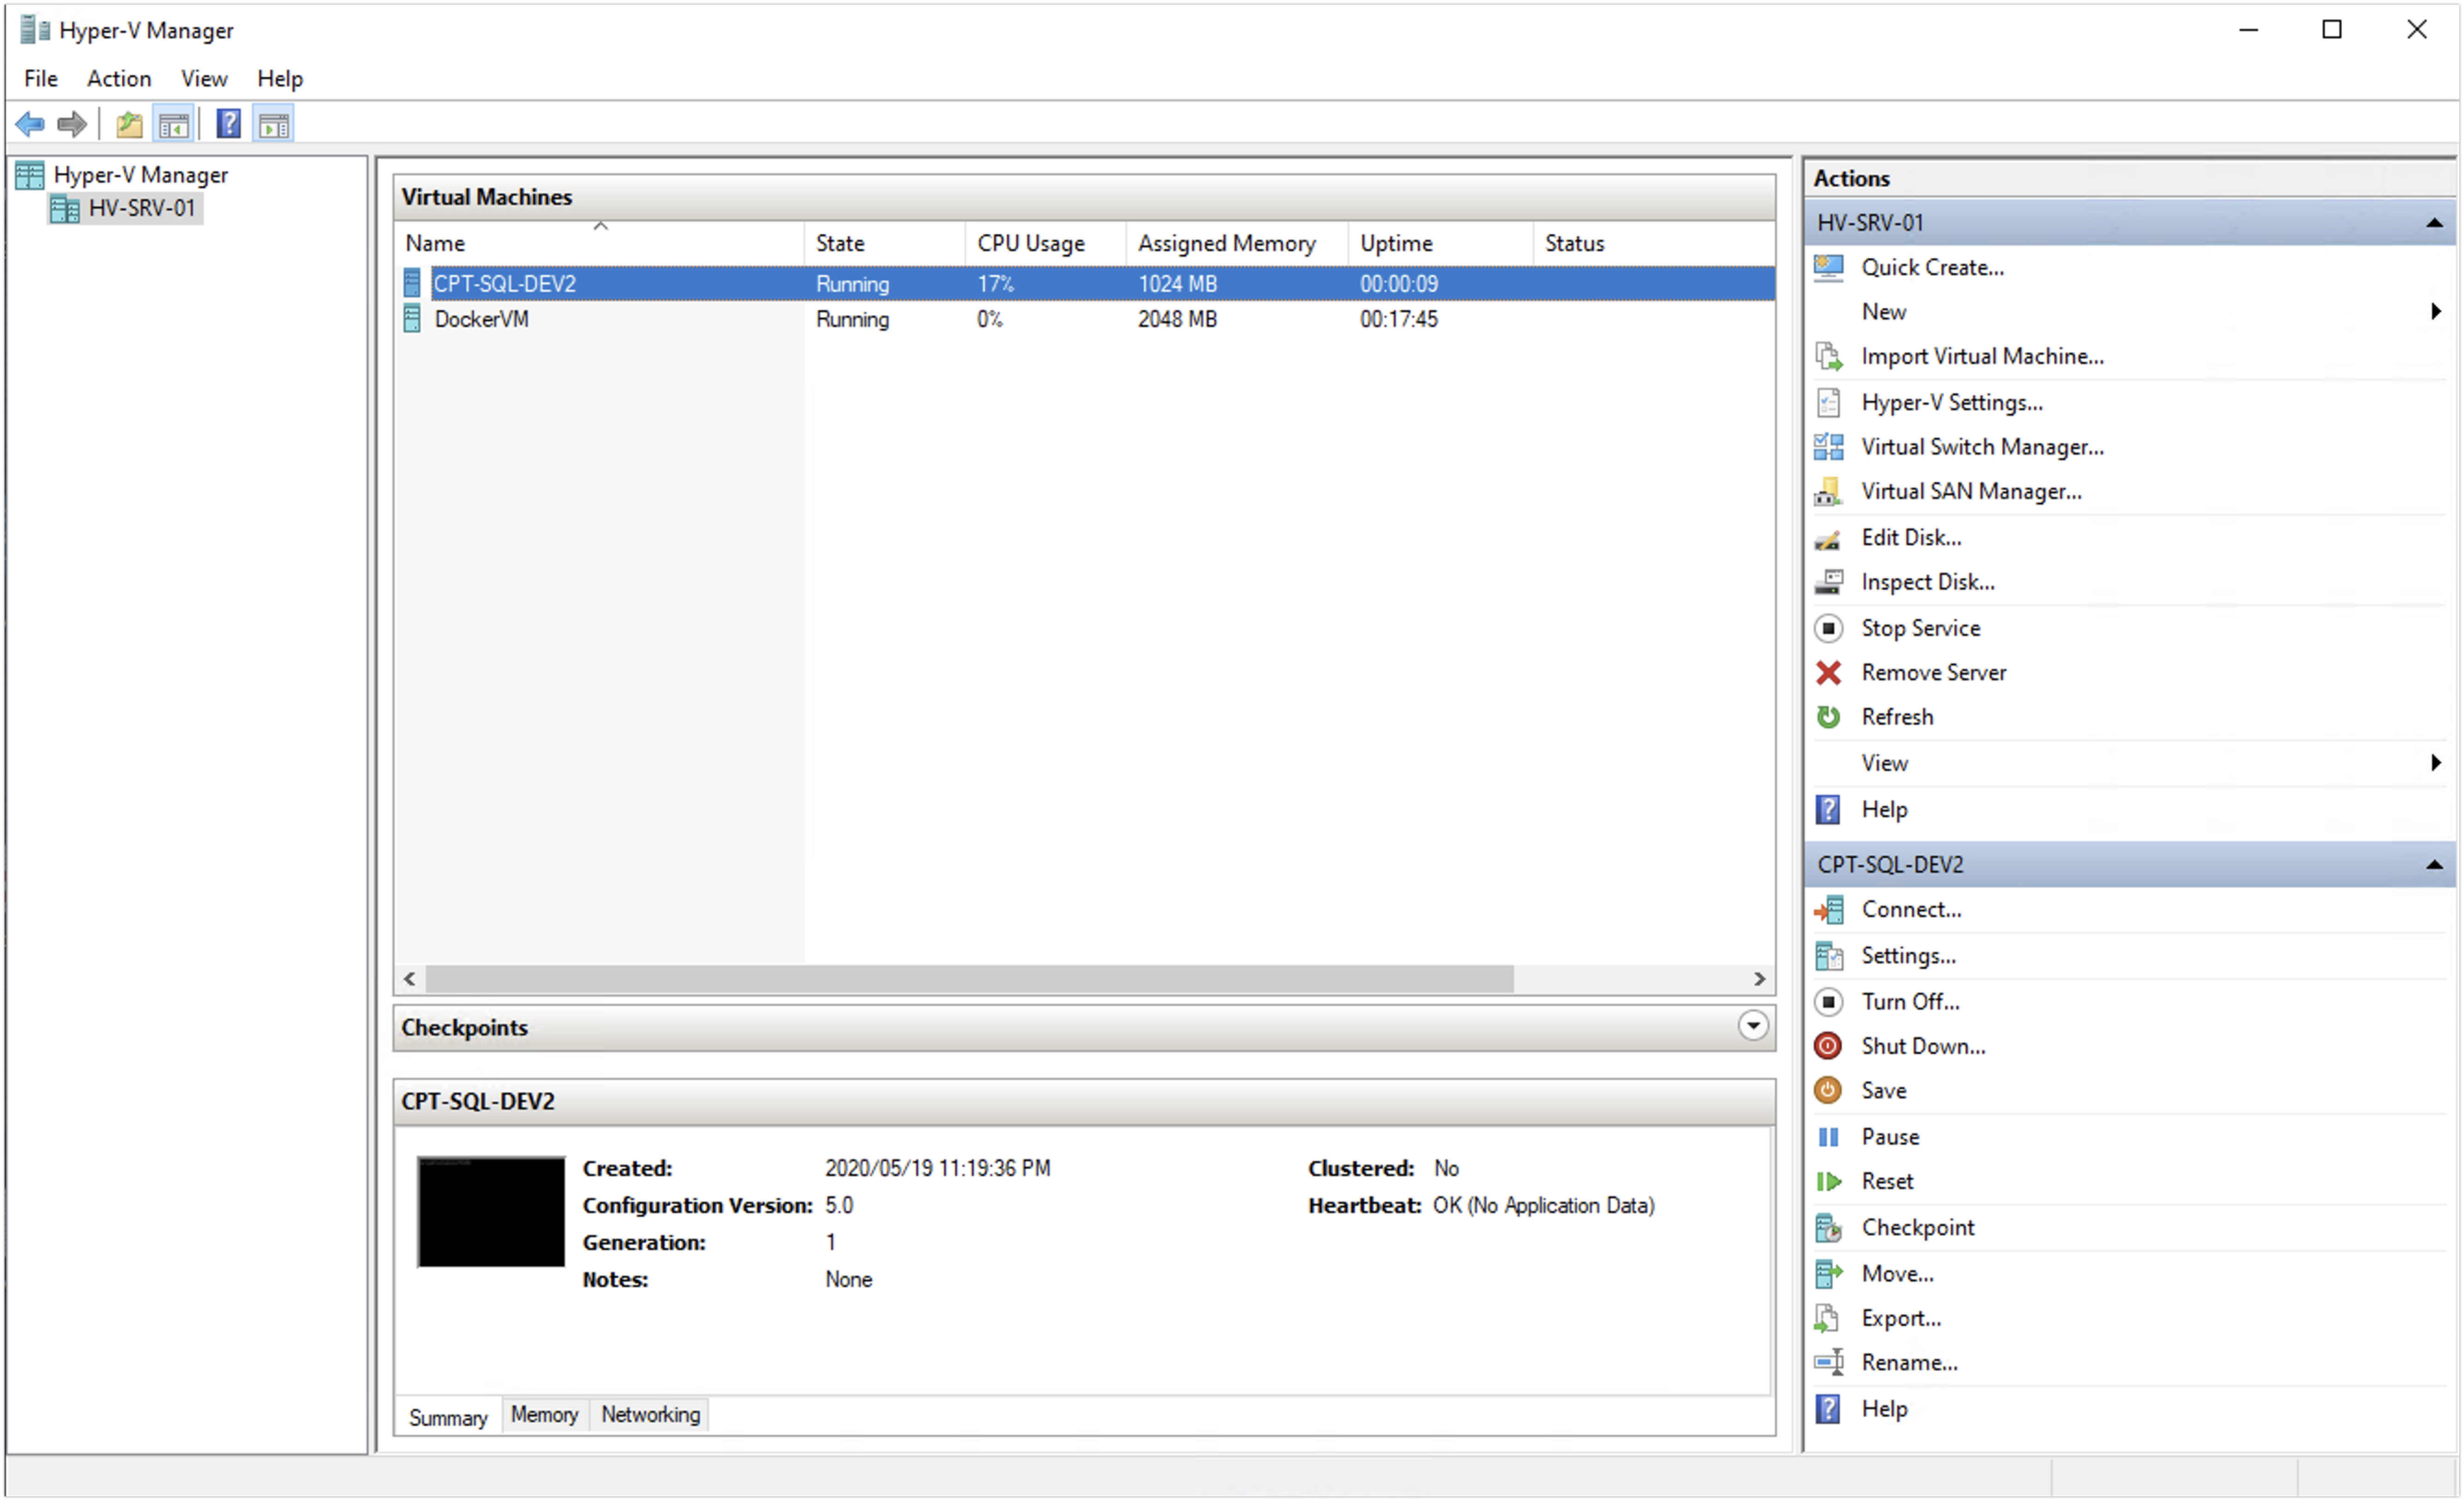Click the Help question mark toolbar icon

(229, 124)
